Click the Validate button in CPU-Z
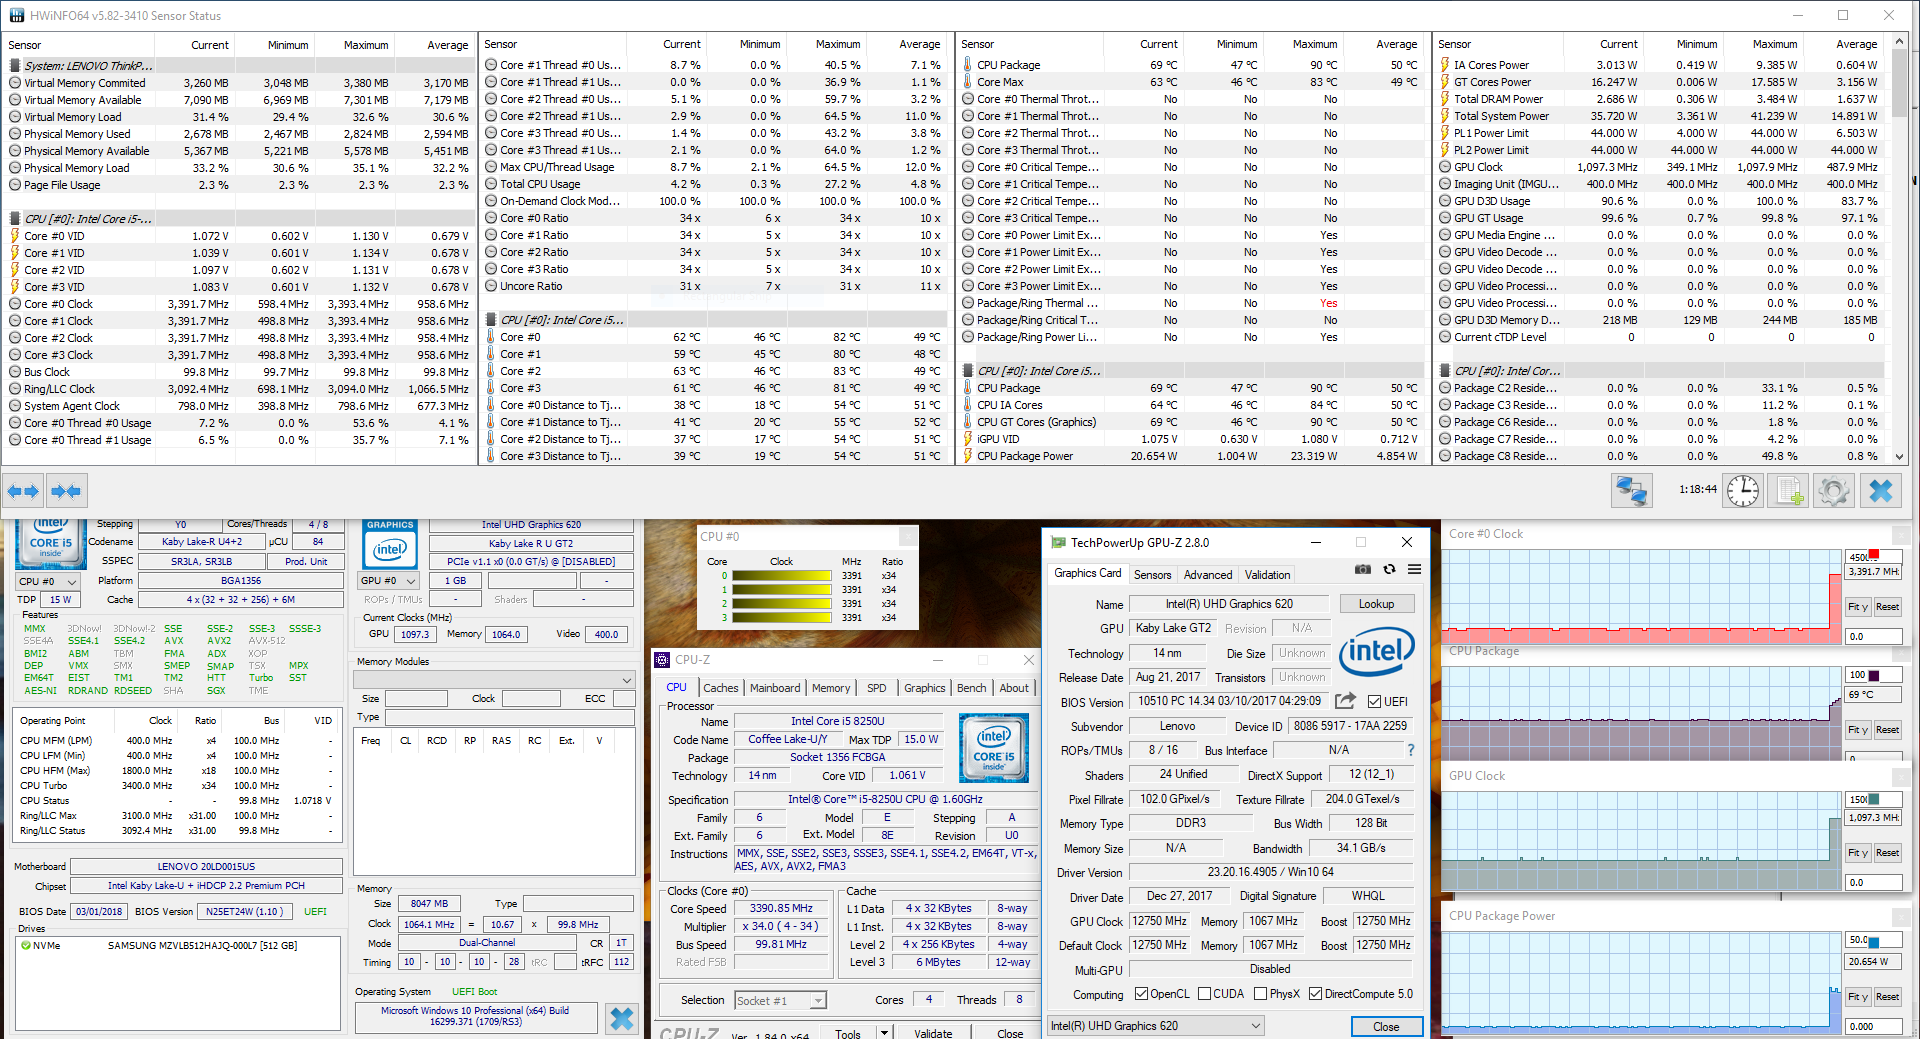This screenshot has height=1039, width=1920. tap(933, 1033)
